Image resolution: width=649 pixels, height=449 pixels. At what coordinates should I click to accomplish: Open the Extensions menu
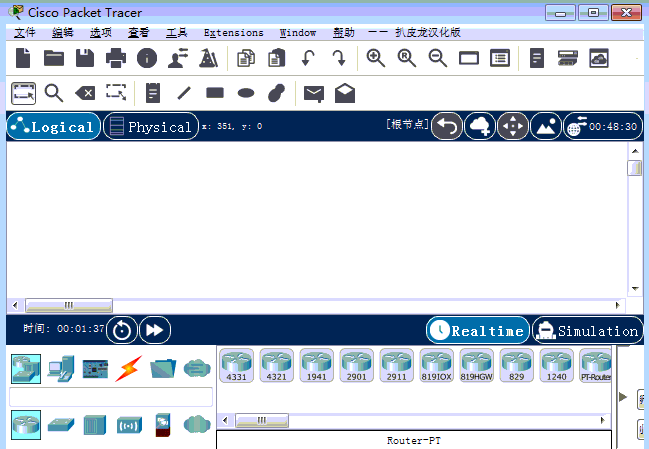pyautogui.click(x=233, y=32)
